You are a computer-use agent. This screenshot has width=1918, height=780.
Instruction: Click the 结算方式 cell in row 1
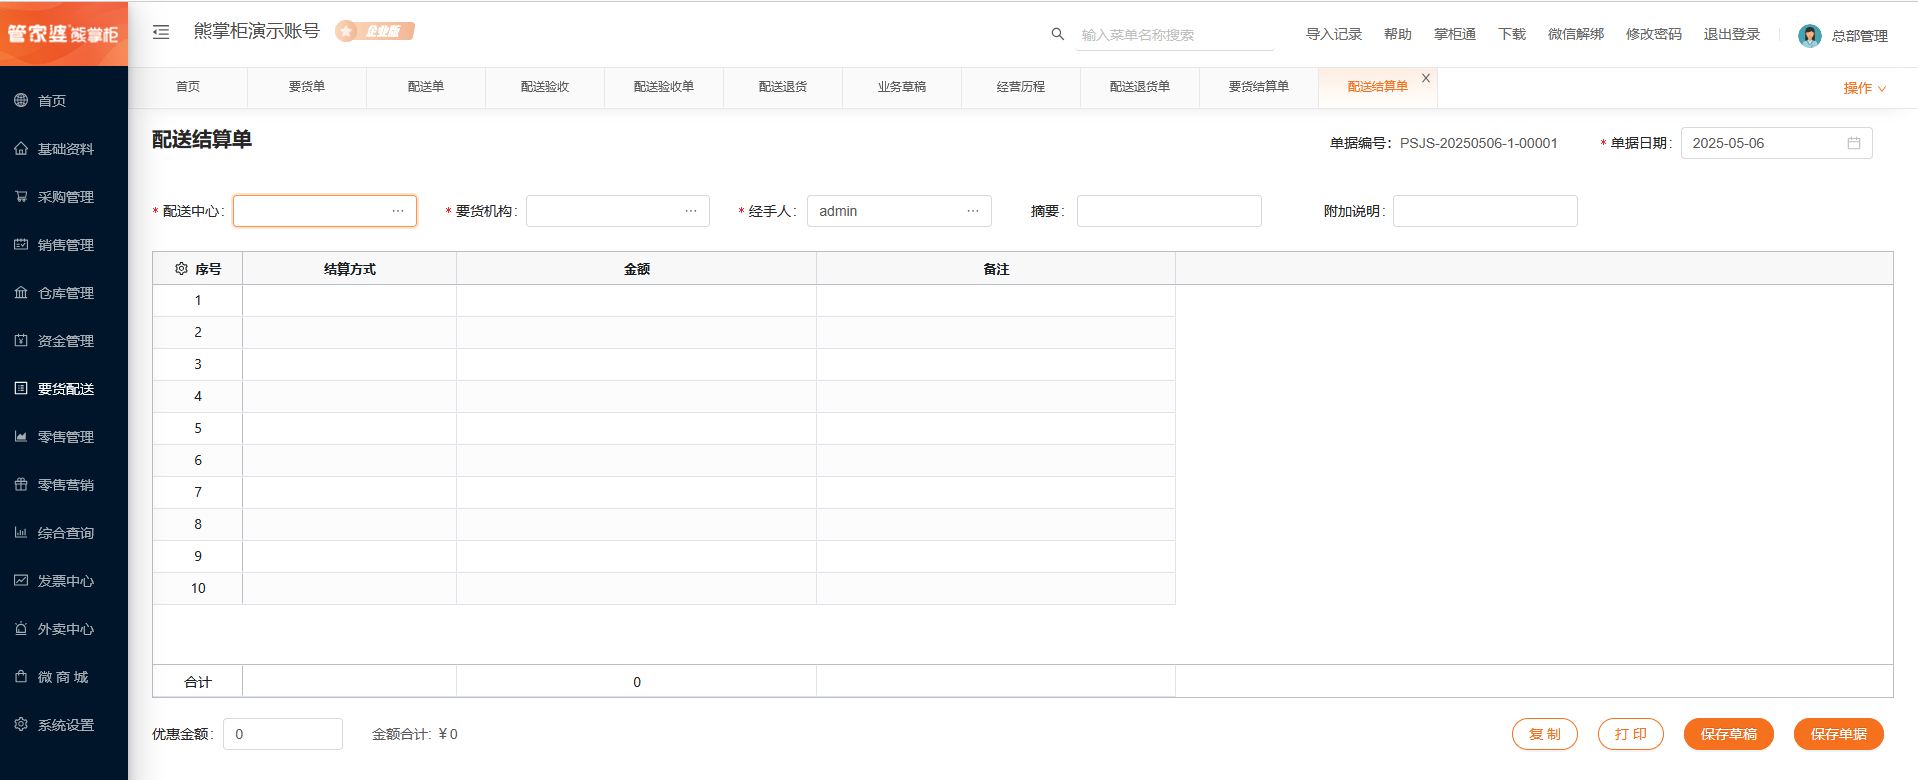[349, 300]
